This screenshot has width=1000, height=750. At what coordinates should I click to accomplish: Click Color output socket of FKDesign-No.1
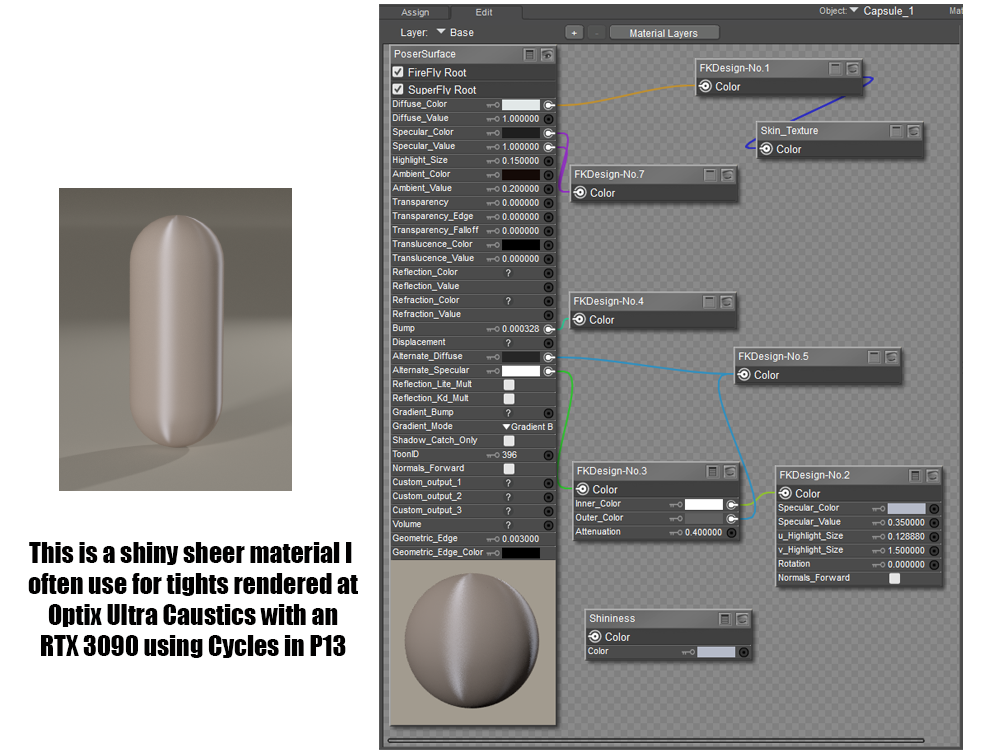pyautogui.click(x=705, y=86)
